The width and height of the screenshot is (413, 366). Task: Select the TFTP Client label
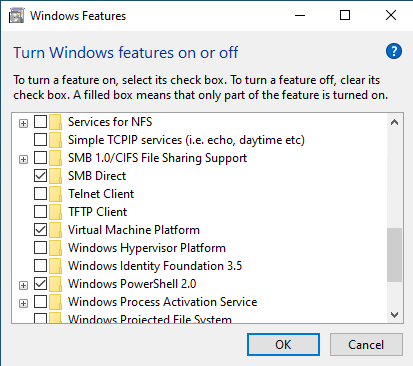coord(98,212)
